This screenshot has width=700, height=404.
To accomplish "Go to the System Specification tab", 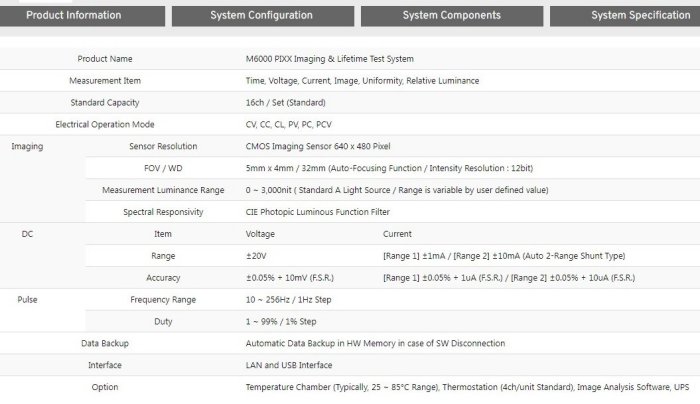I will coord(640,16).
